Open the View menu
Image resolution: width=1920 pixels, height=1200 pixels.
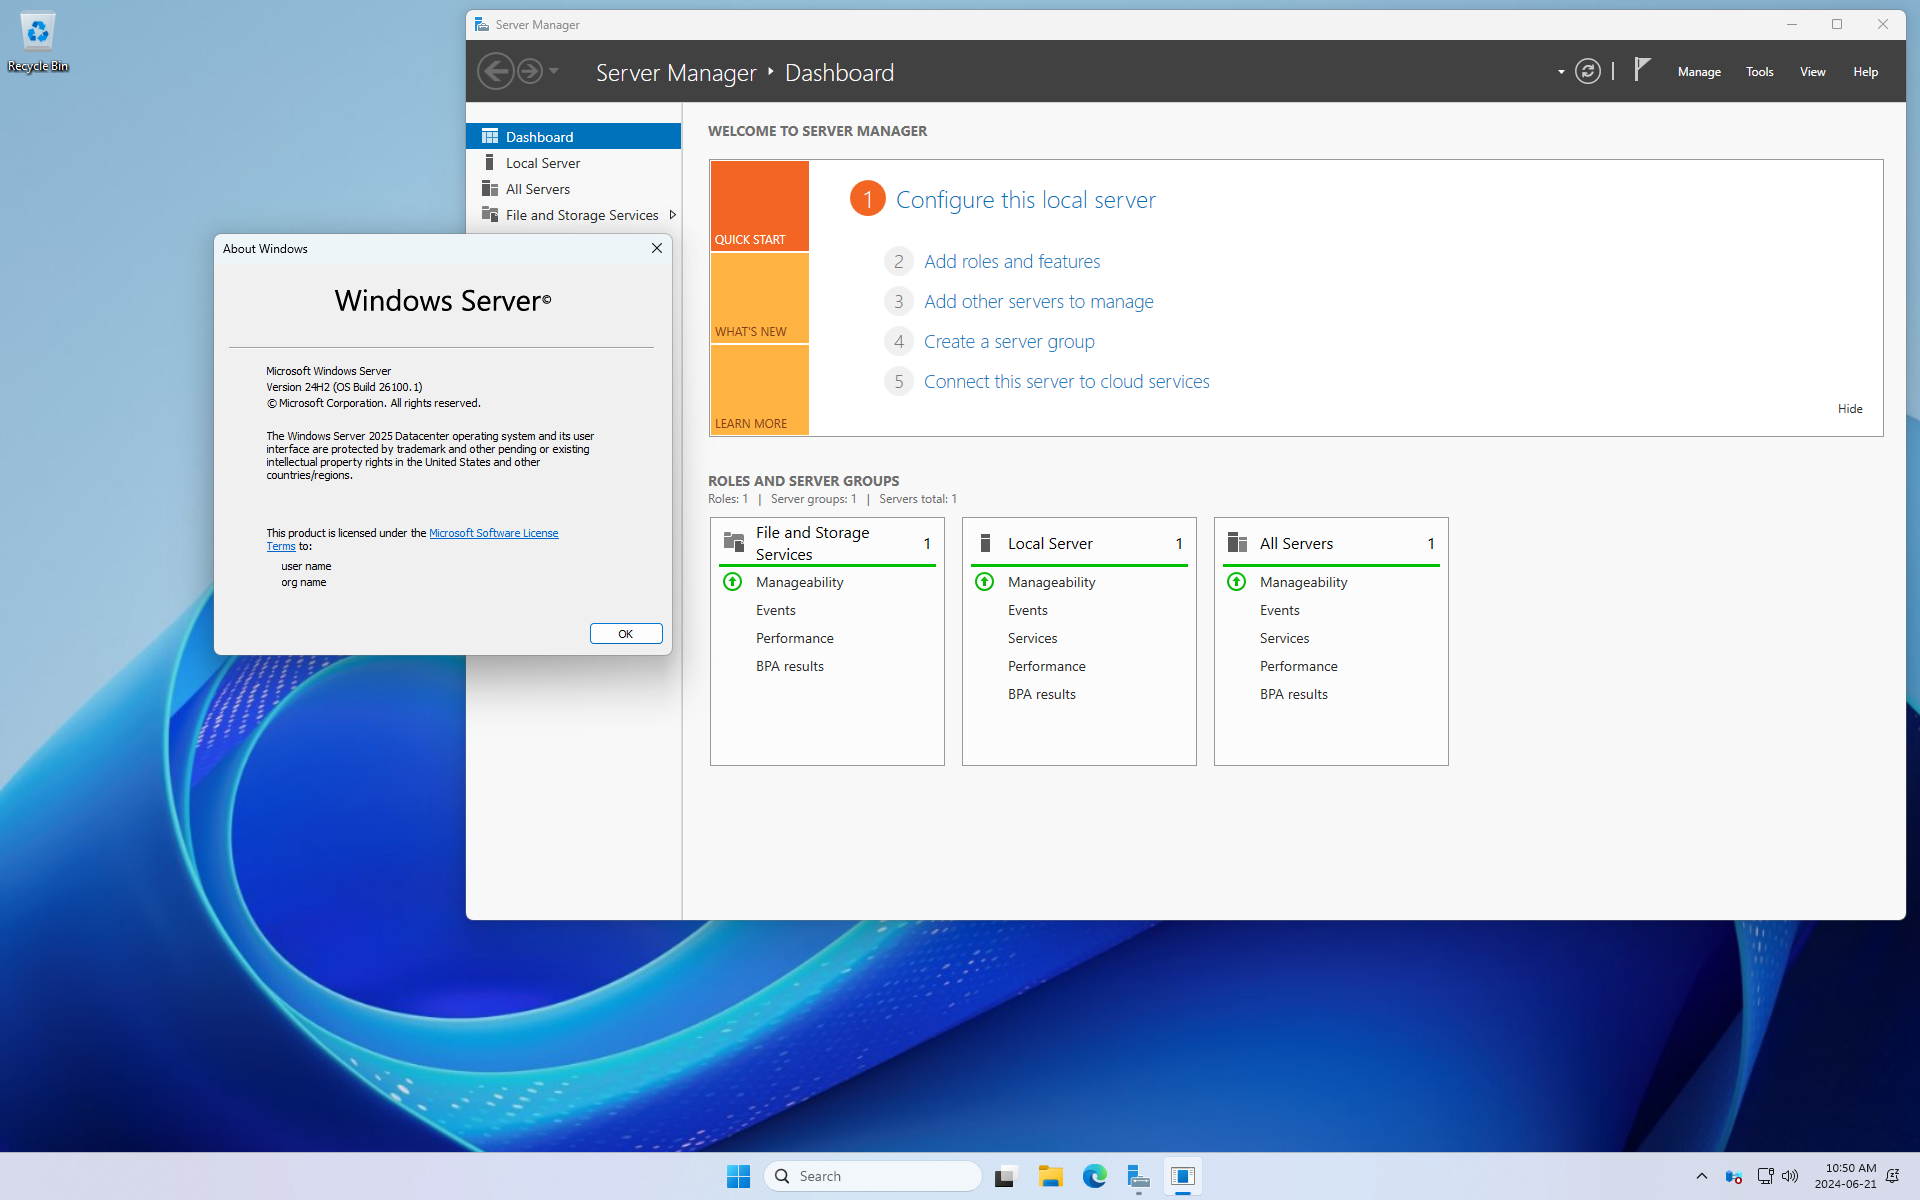coord(1812,72)
